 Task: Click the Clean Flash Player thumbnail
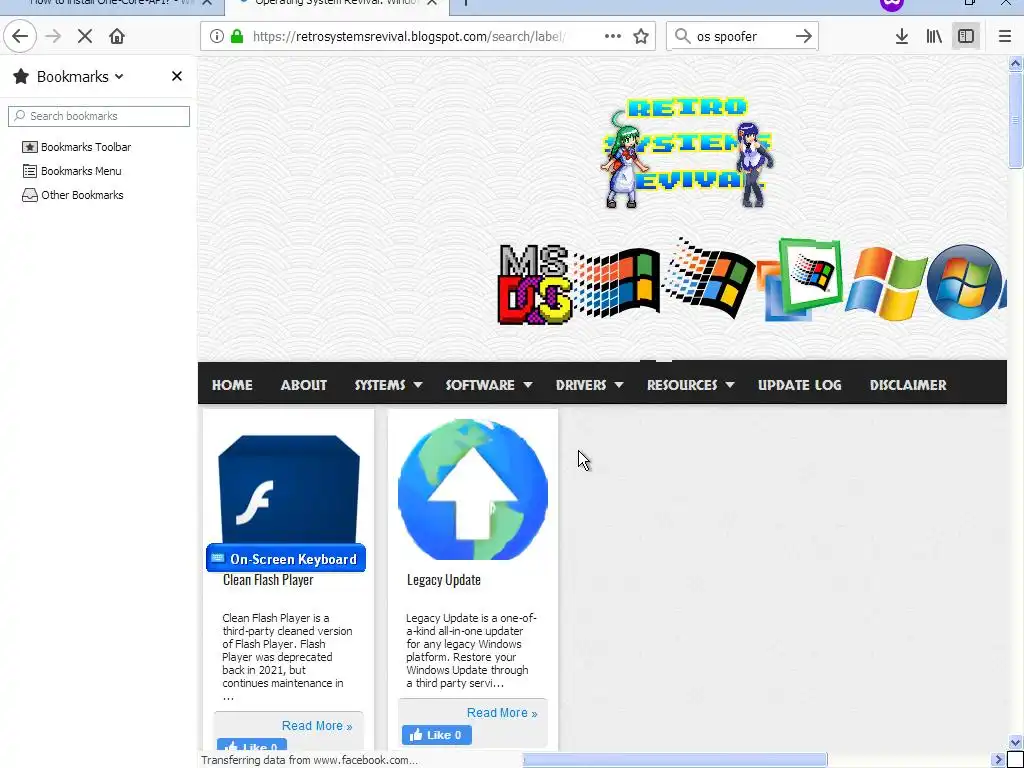(289, 488)
